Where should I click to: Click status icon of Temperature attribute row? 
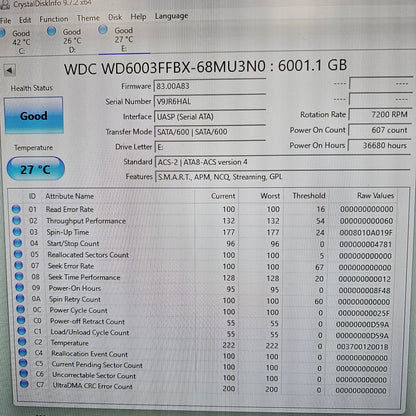pos(22,341)
